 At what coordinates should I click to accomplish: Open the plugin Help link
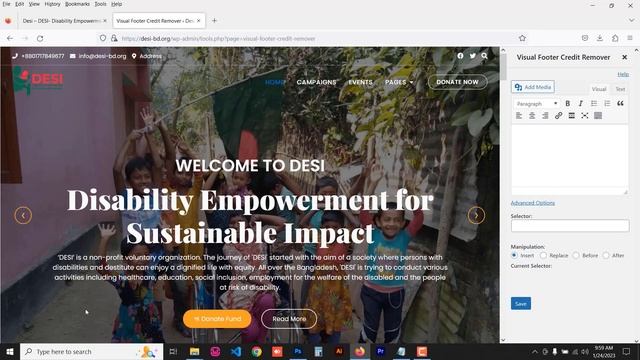click(x=623, y=74)
